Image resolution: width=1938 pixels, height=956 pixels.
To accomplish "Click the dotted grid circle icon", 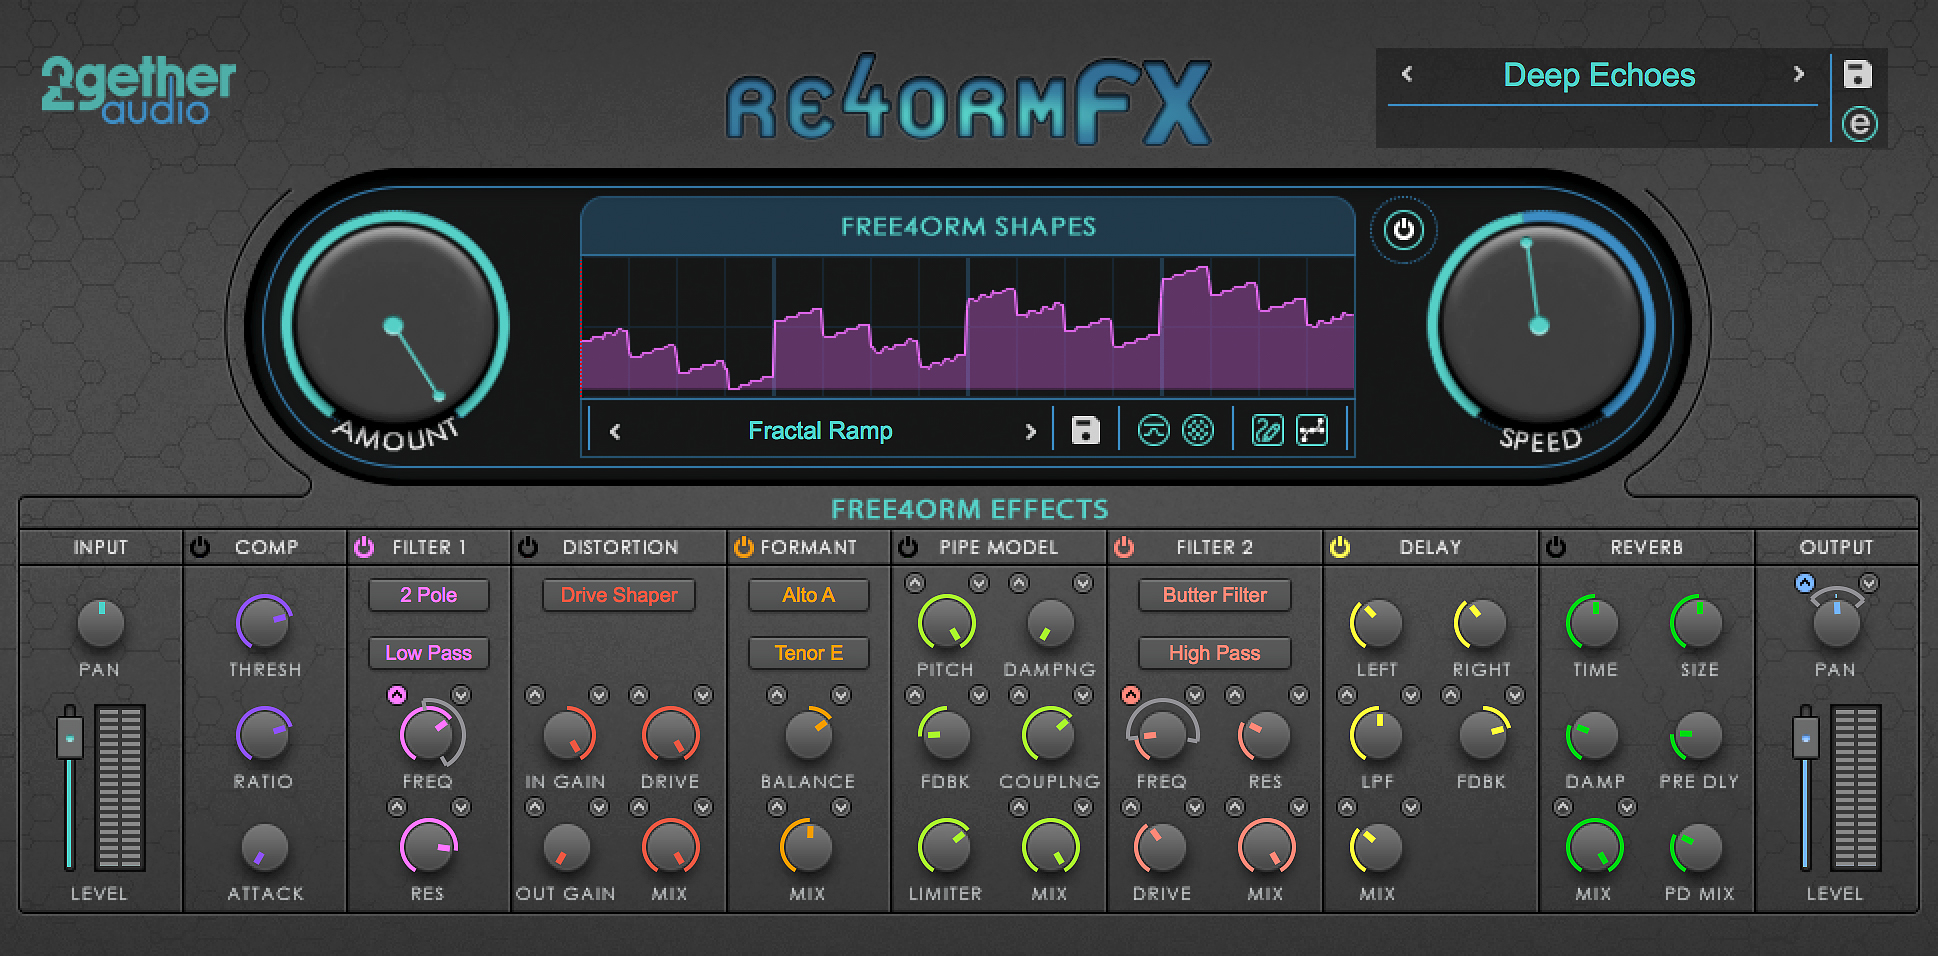I will 1197,431.
